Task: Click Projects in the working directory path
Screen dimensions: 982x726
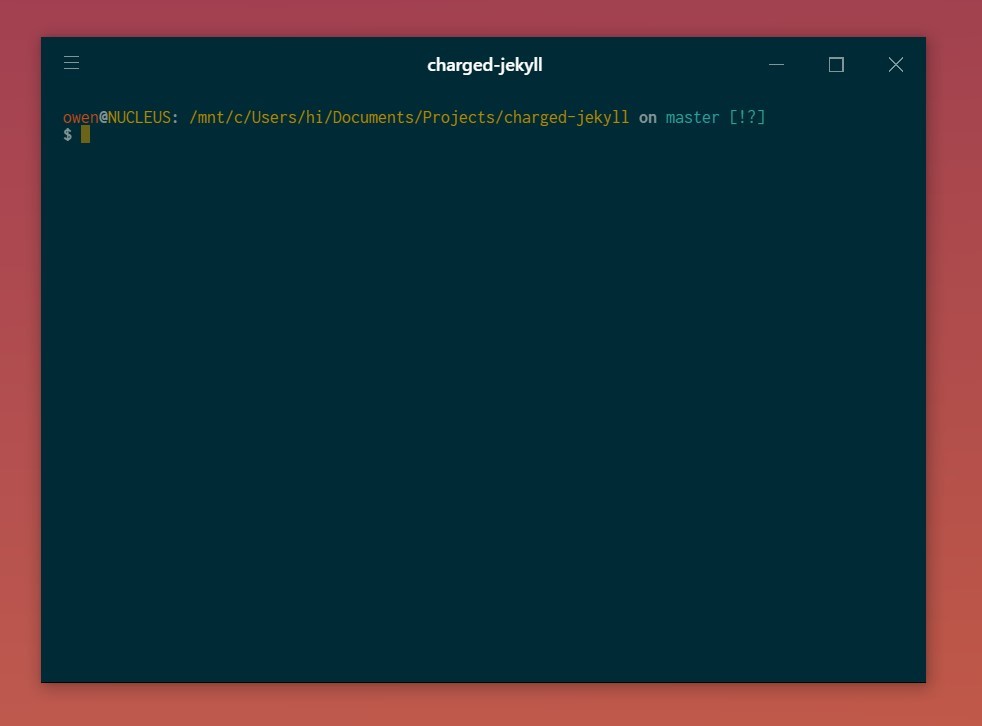Action: pyautogui.click(x=458, y=118)
